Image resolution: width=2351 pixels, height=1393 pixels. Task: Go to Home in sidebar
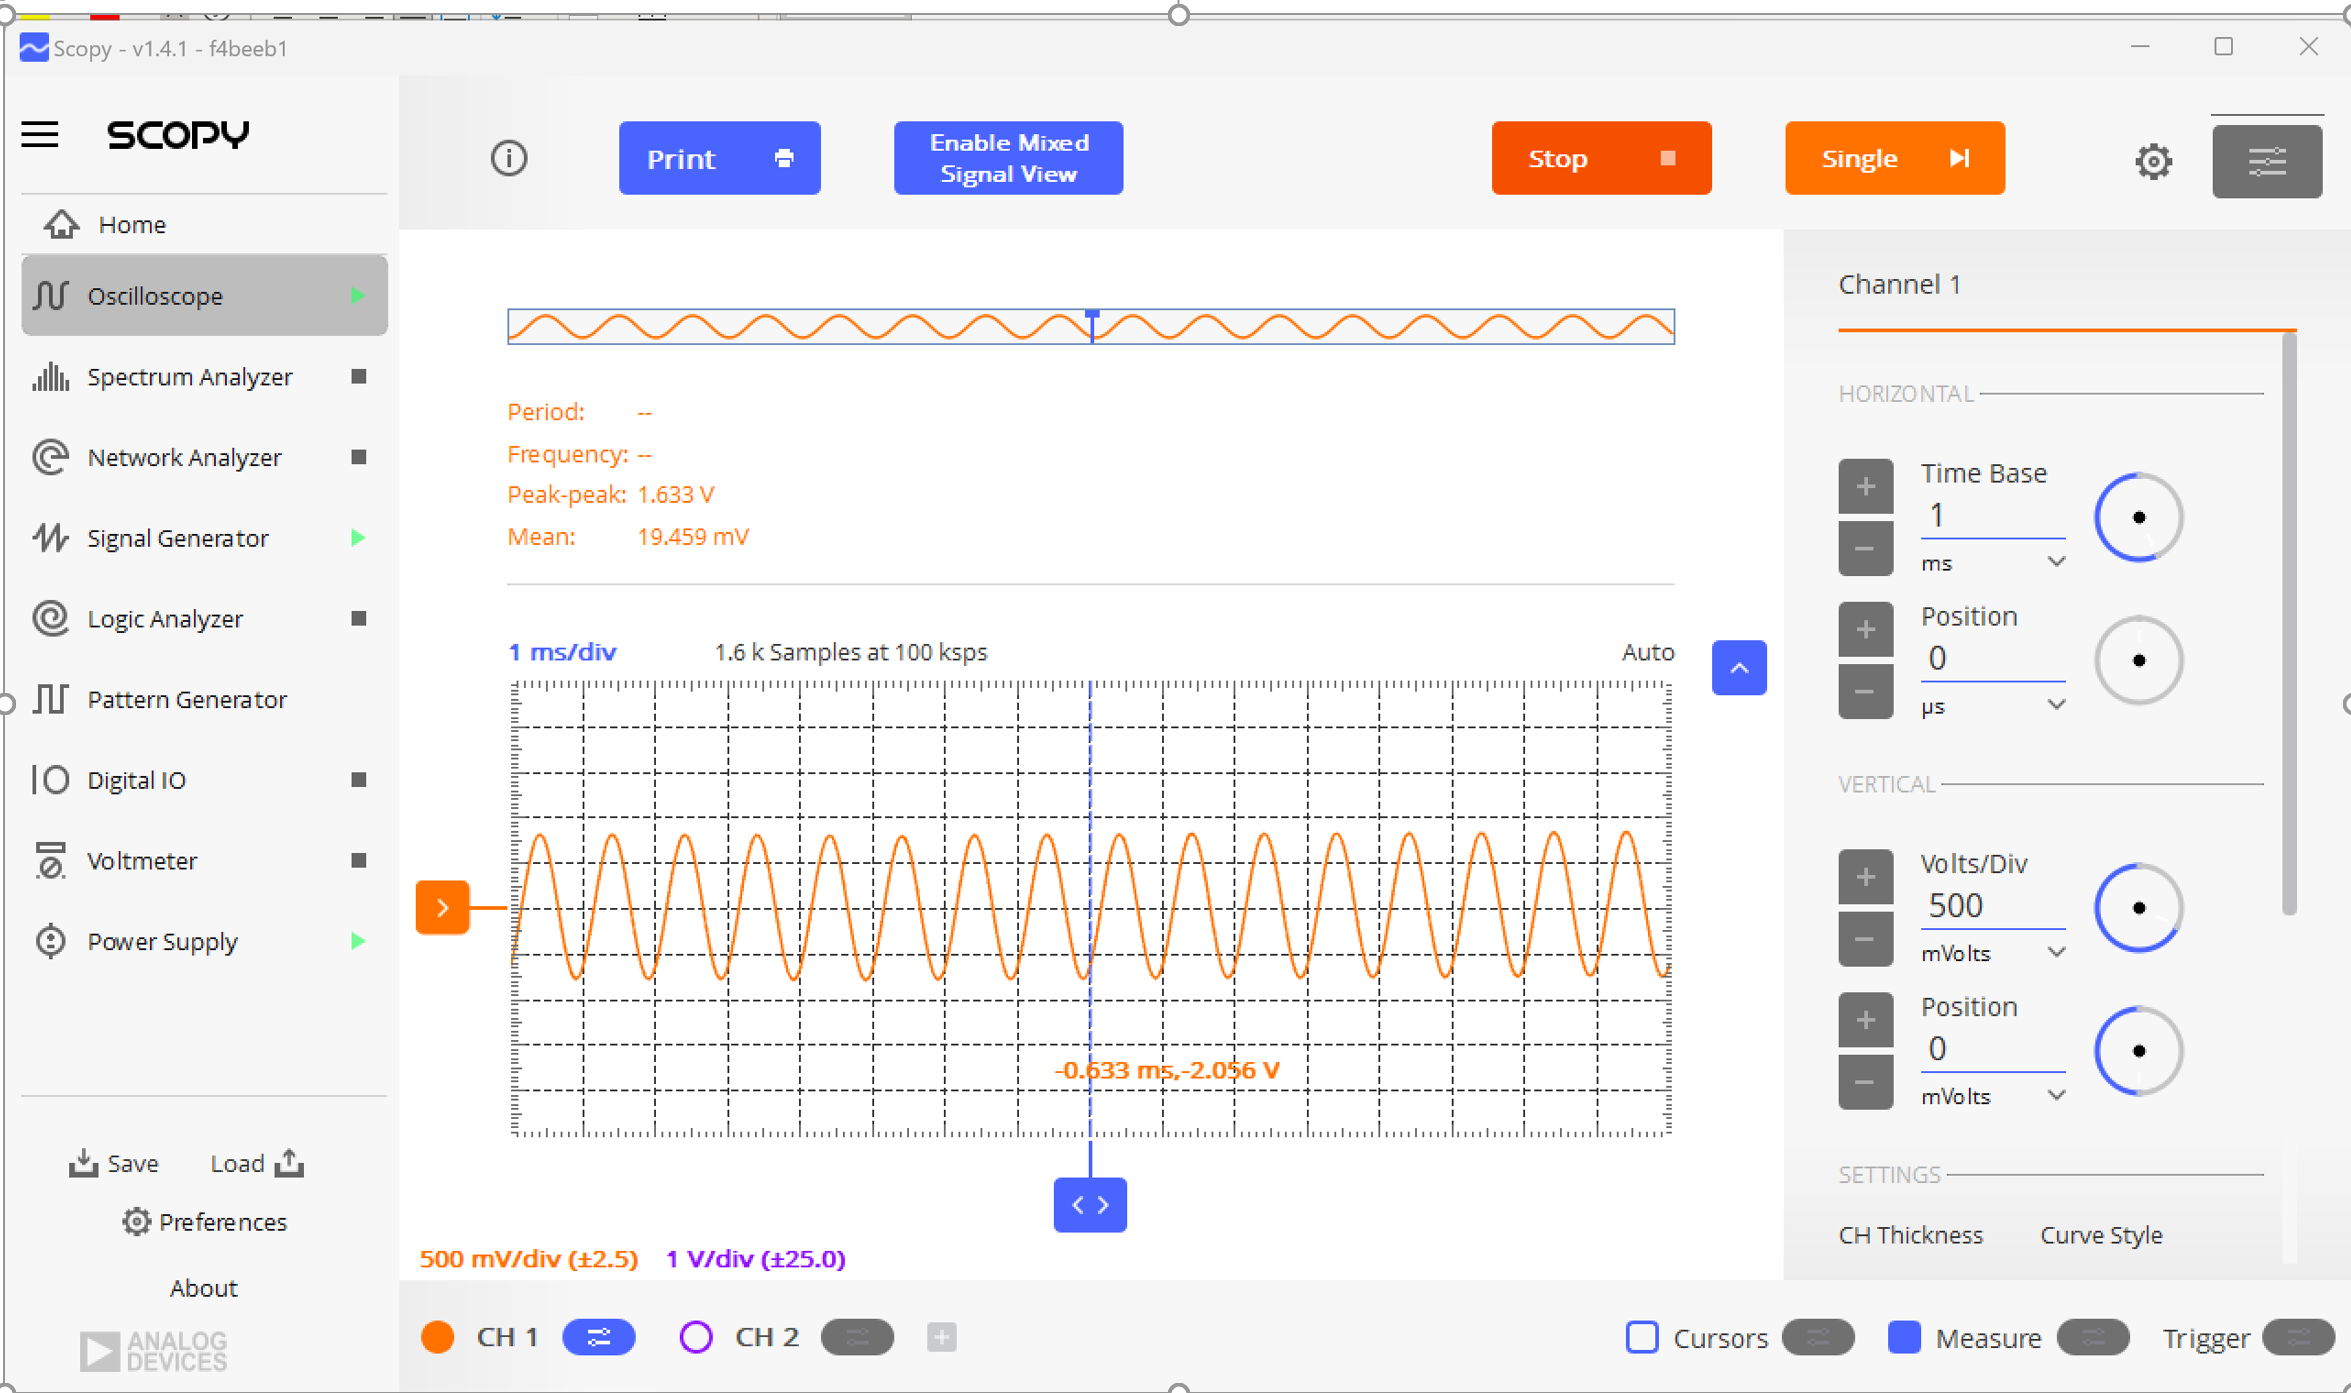(204, 225)
